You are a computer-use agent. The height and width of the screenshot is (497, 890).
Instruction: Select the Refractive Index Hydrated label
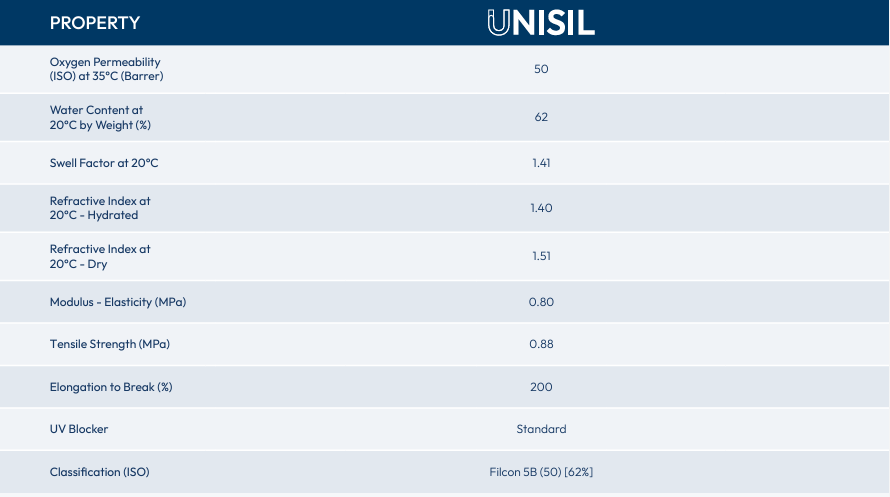pyautogui.click(x=100, y=208)
